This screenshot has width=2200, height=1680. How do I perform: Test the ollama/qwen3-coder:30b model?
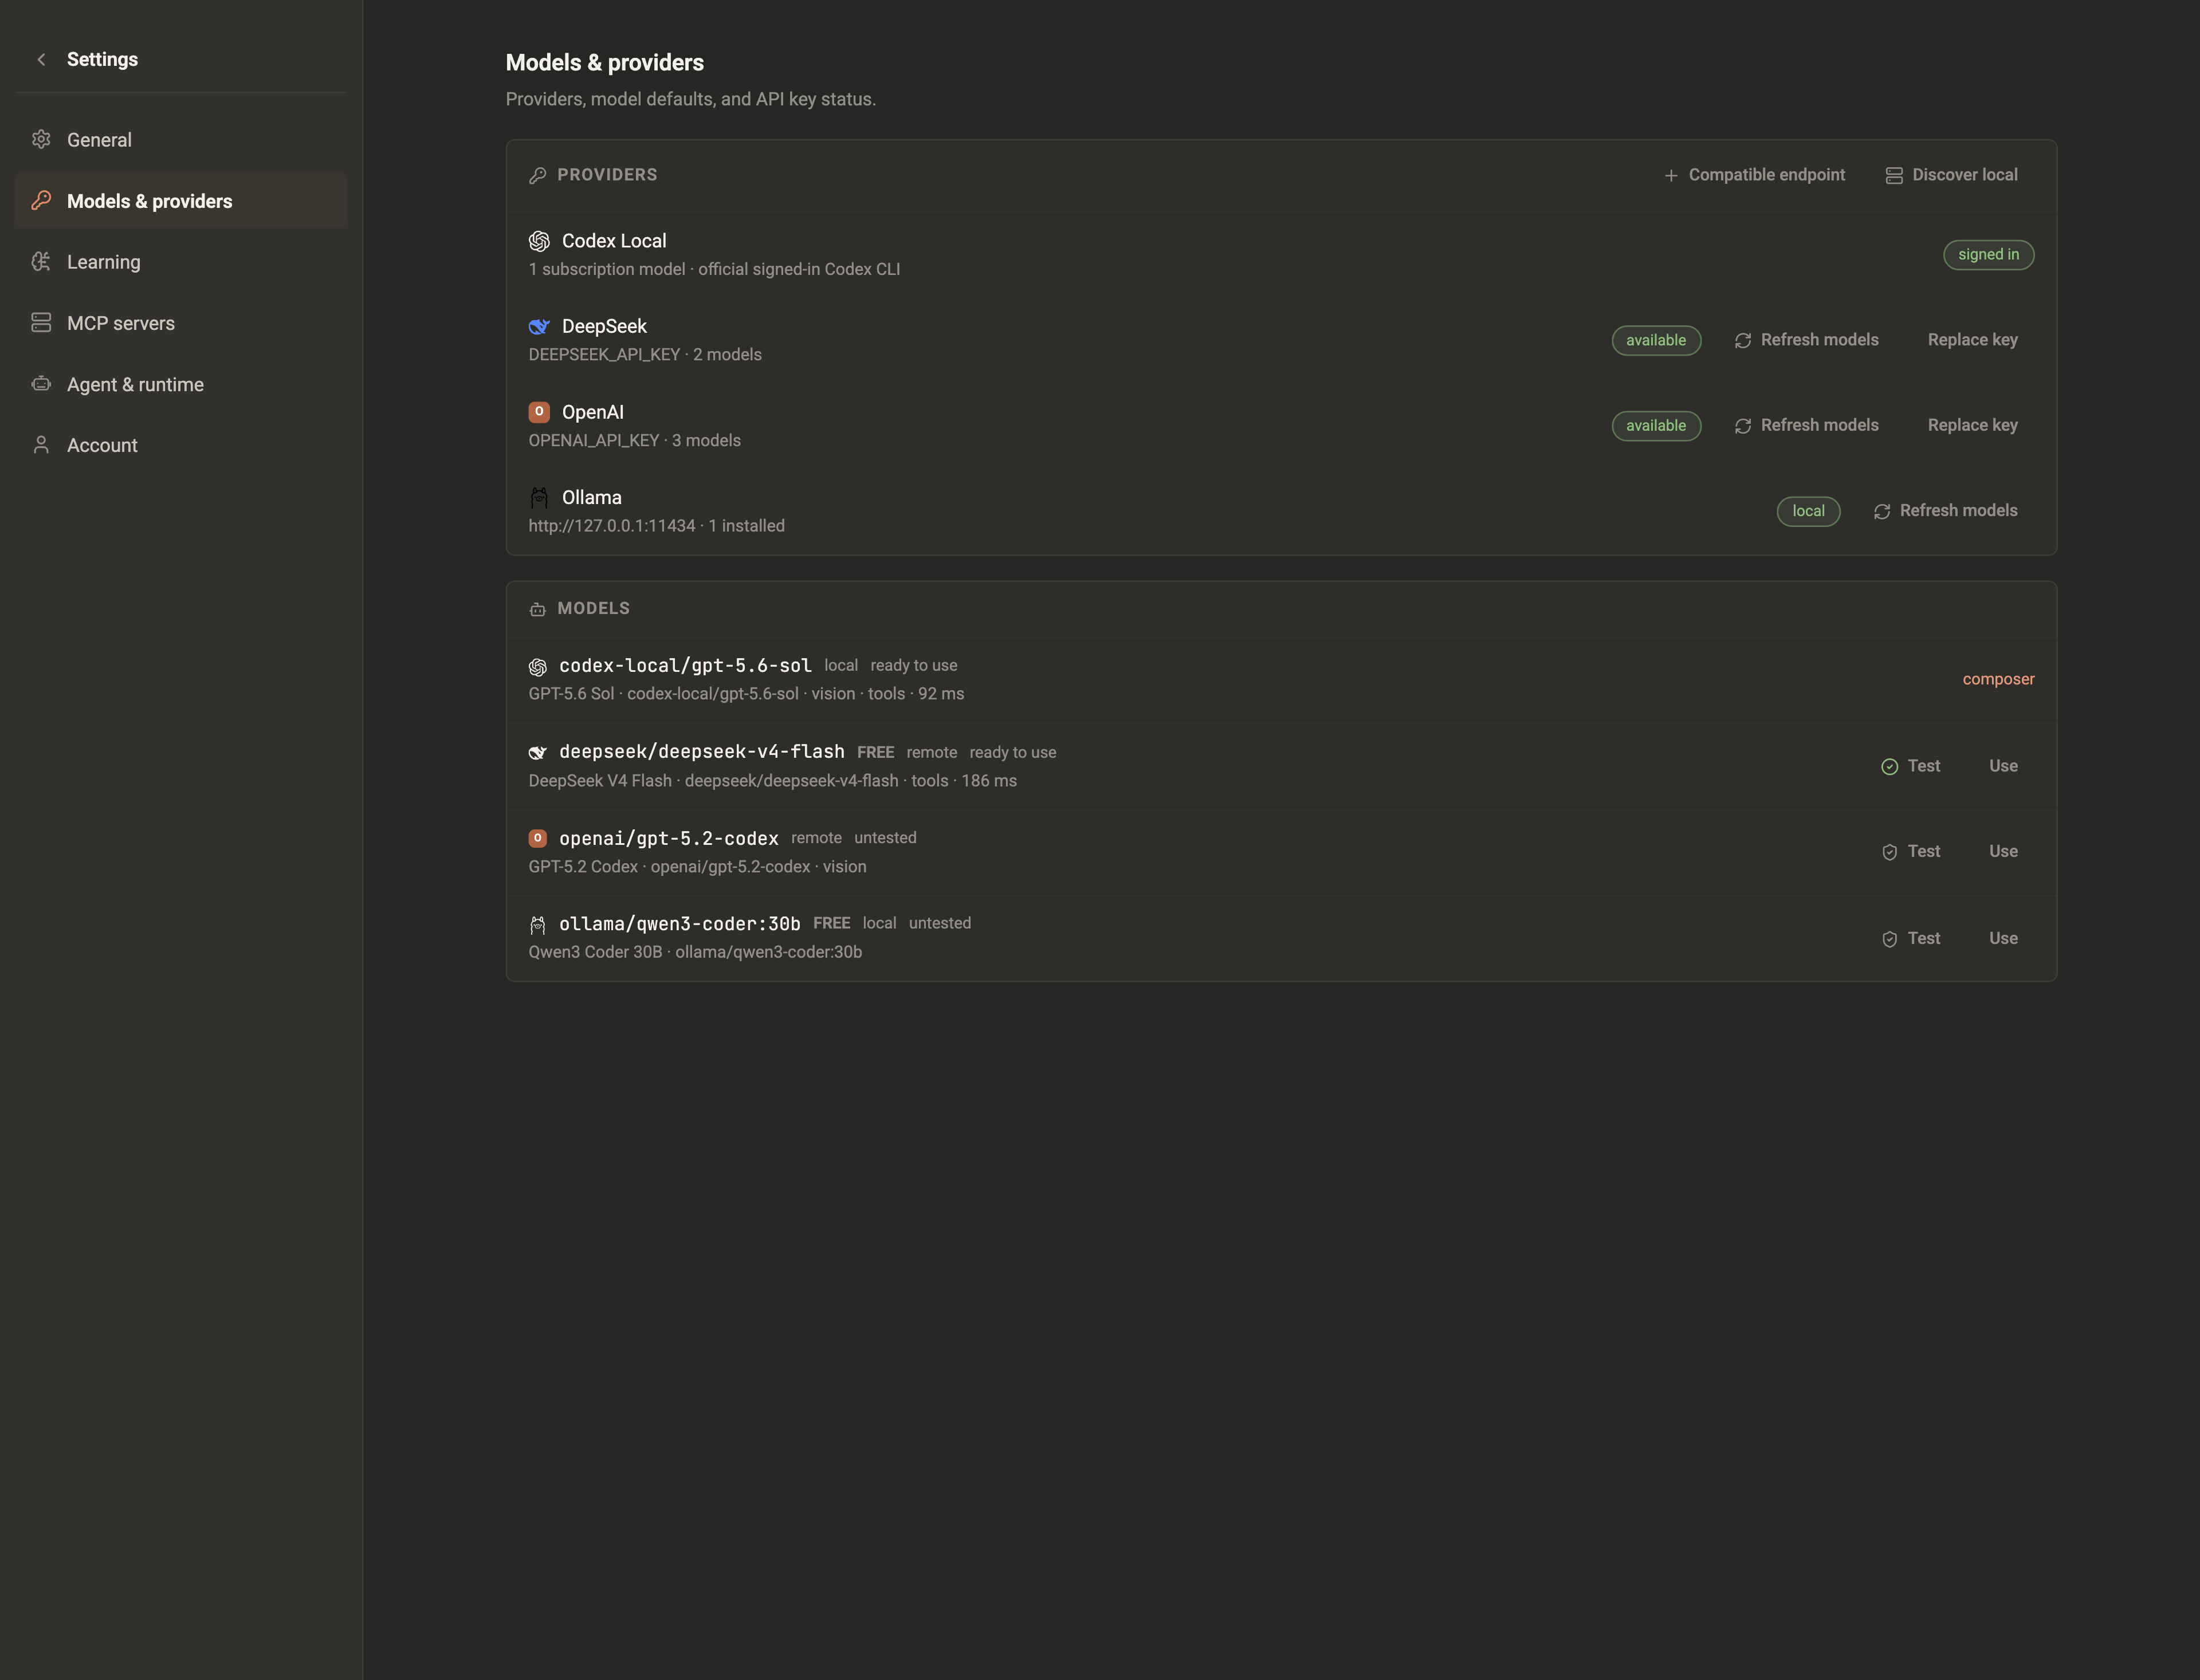pyautogui.click(x=1911, y=938)
